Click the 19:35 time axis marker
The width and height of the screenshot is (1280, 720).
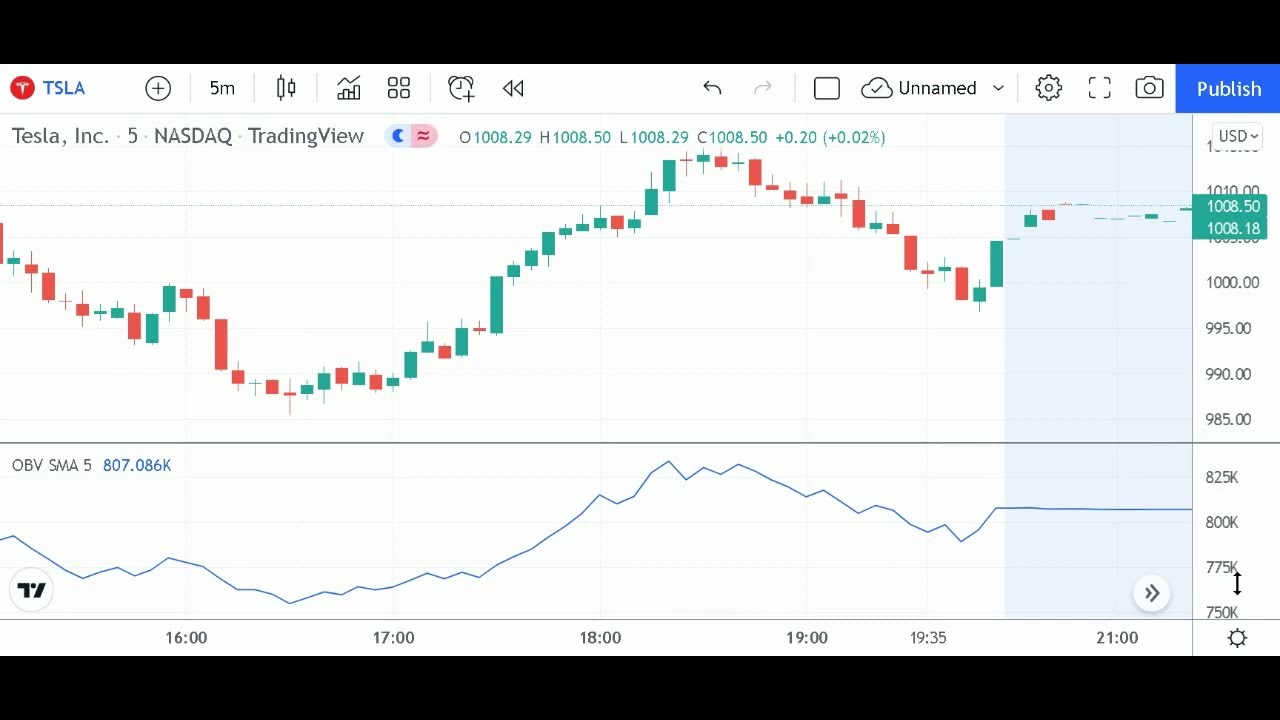click(928, 637)
